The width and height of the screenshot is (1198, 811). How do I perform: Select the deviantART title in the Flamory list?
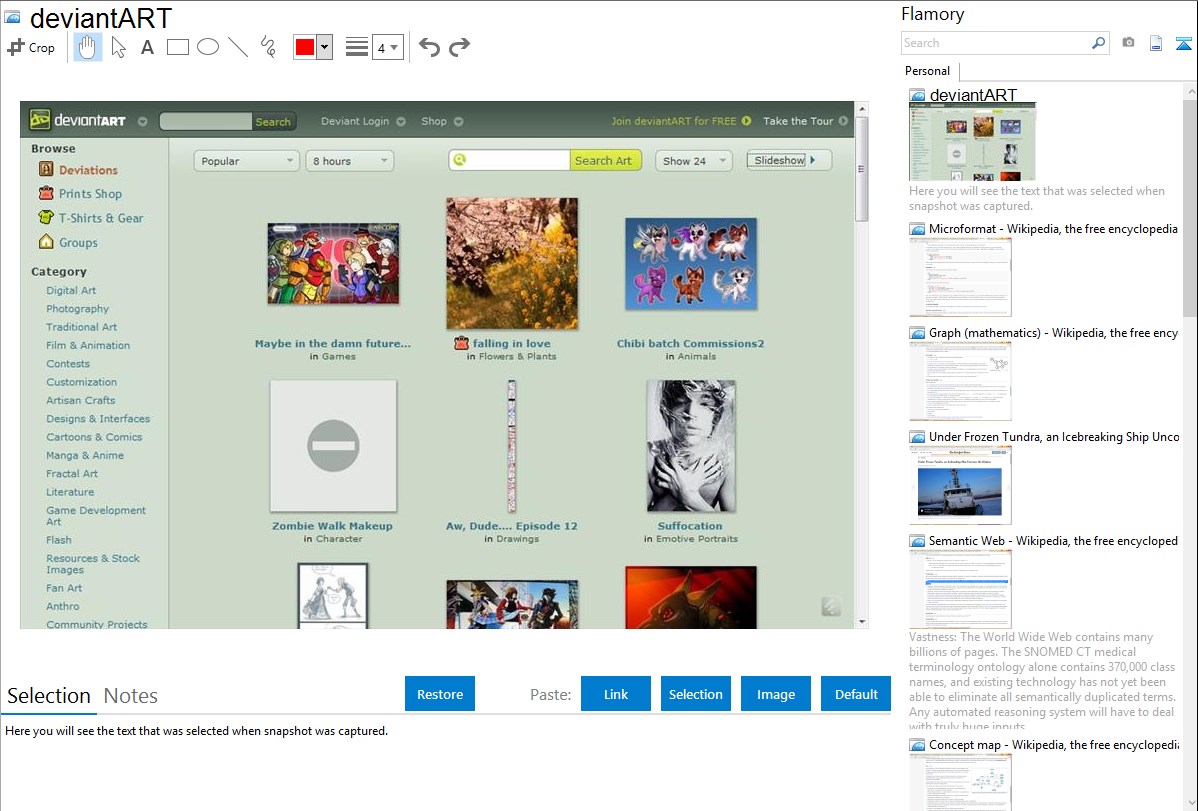(973, 95)
